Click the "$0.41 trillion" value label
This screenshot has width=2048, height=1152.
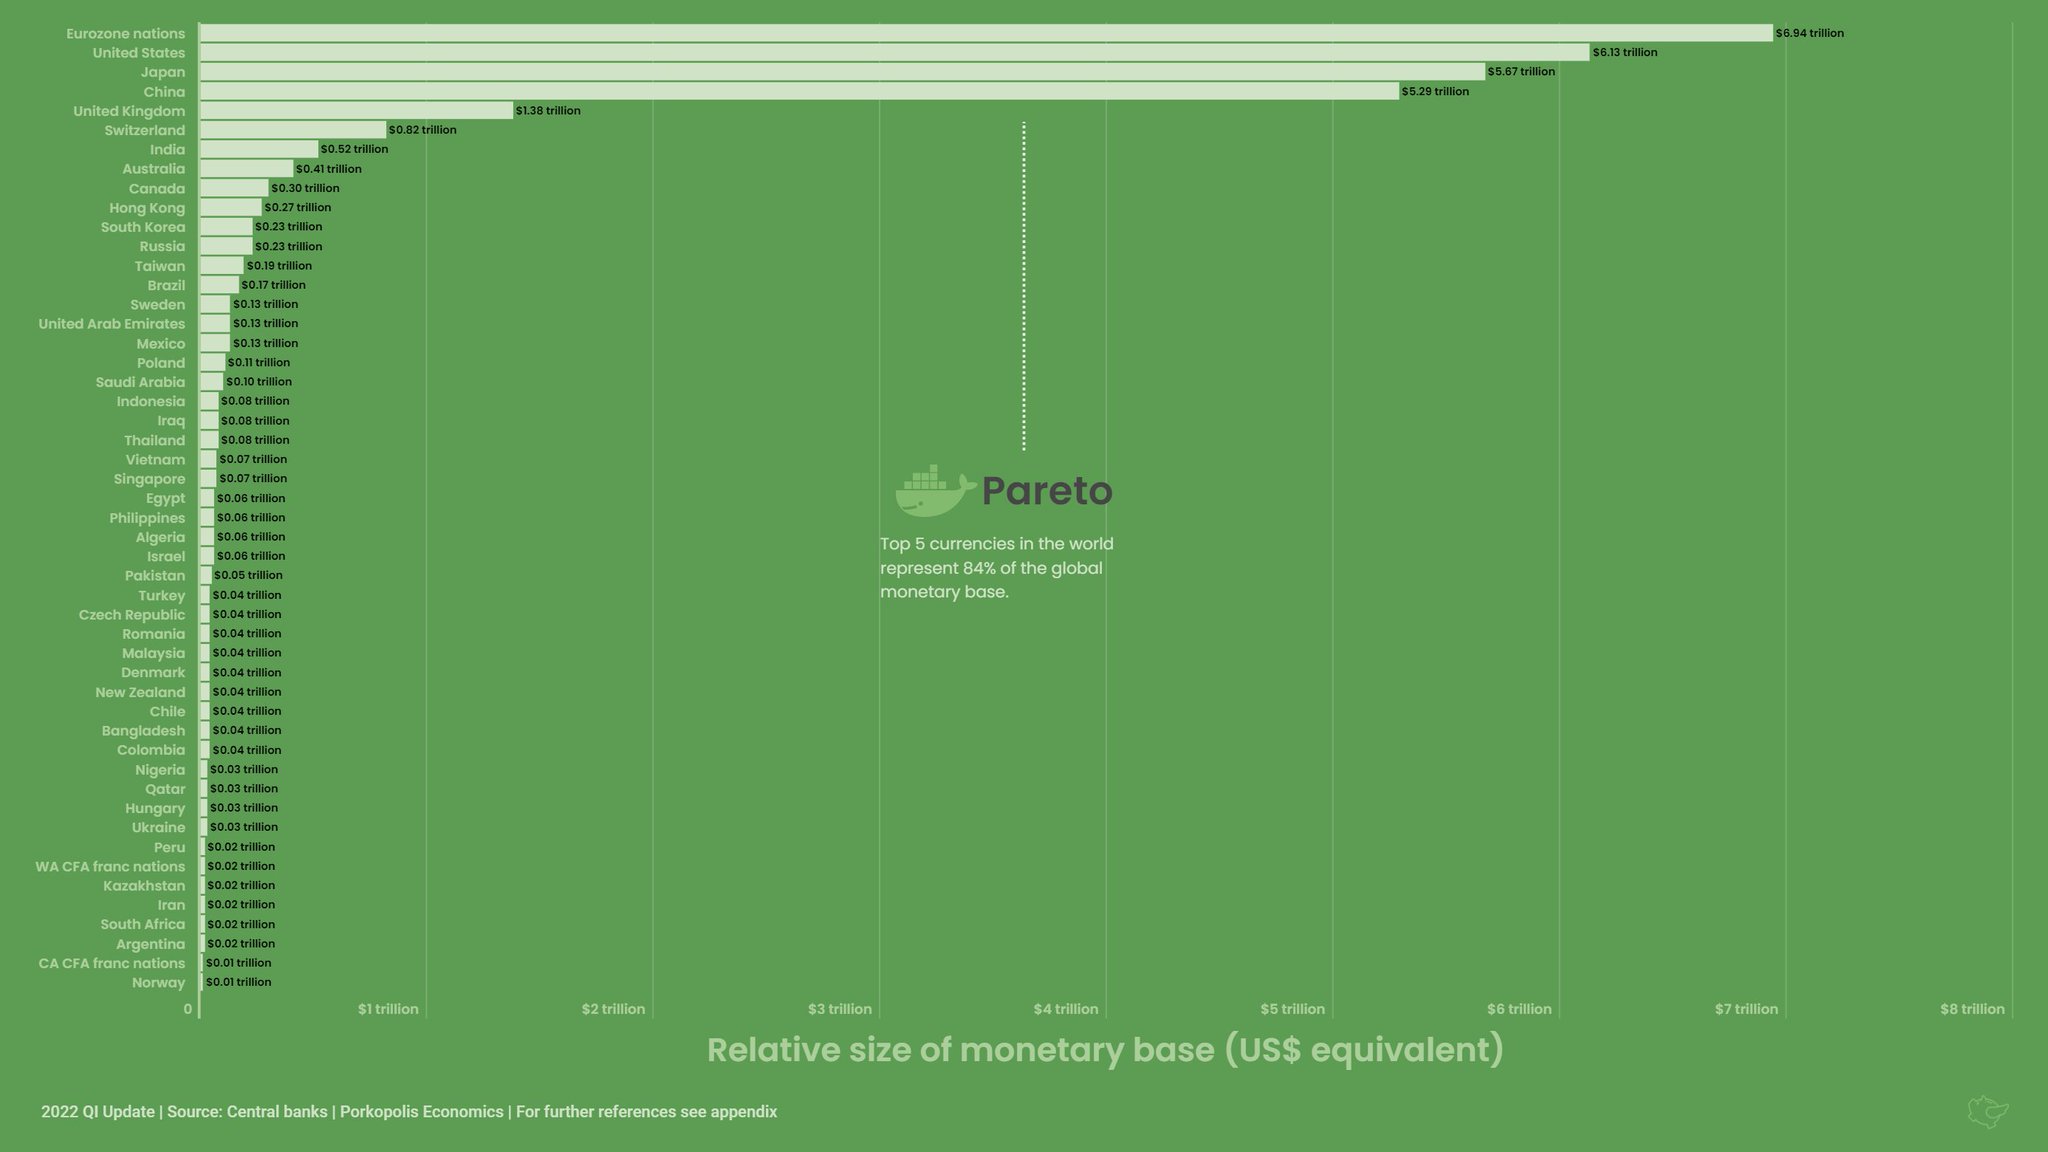coord(329,169)
